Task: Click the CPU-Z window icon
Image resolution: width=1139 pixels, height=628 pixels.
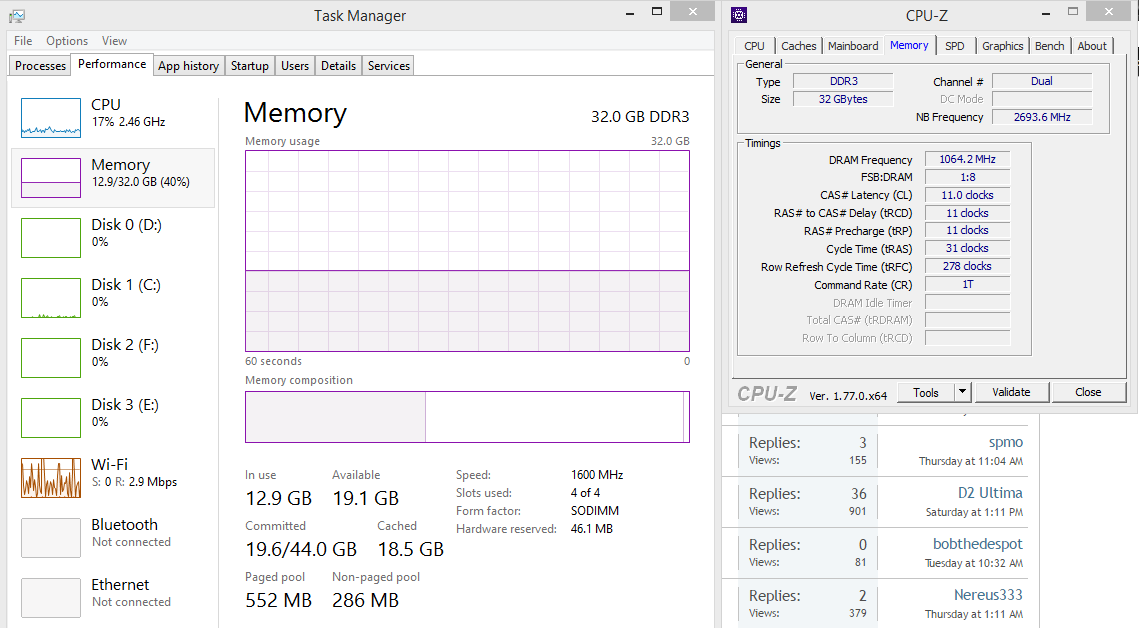Action: [x=739, y=15]
